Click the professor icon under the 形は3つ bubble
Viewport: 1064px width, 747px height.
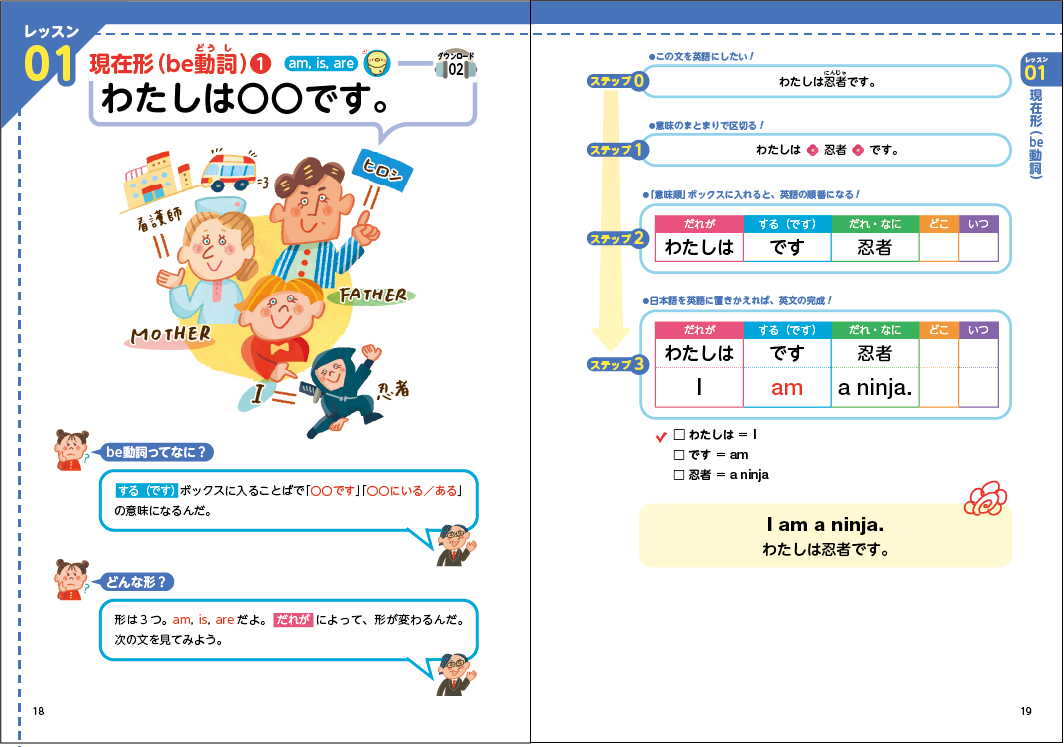point(456,674)
